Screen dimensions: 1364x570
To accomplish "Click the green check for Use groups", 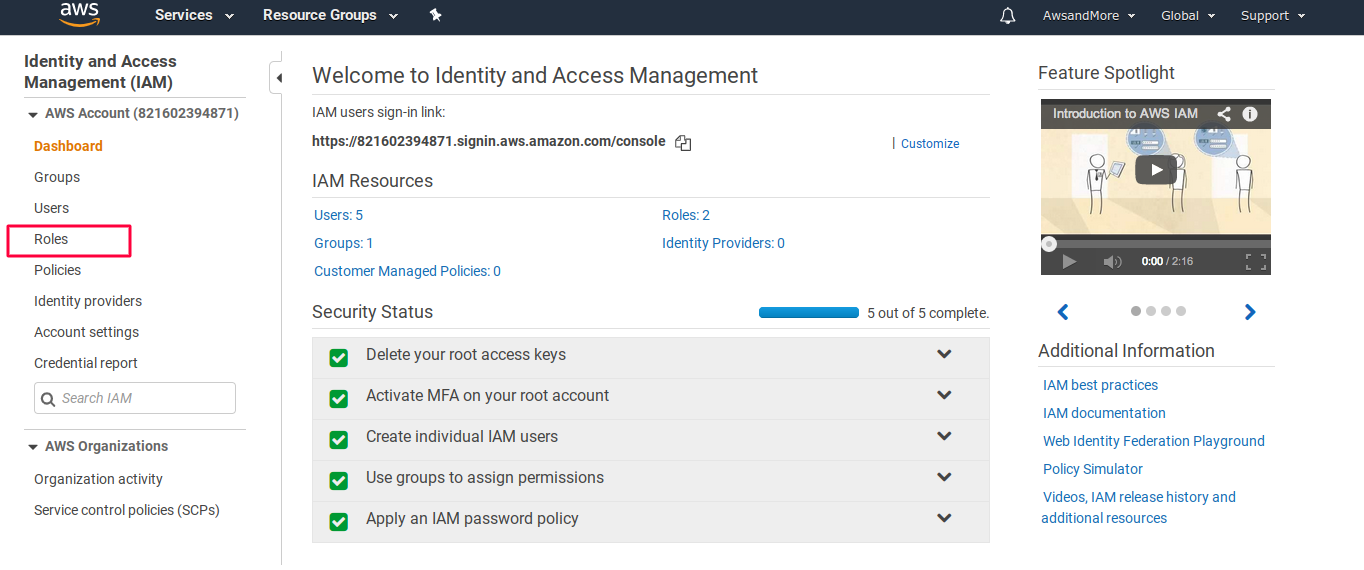I will [x=339, y=480].
